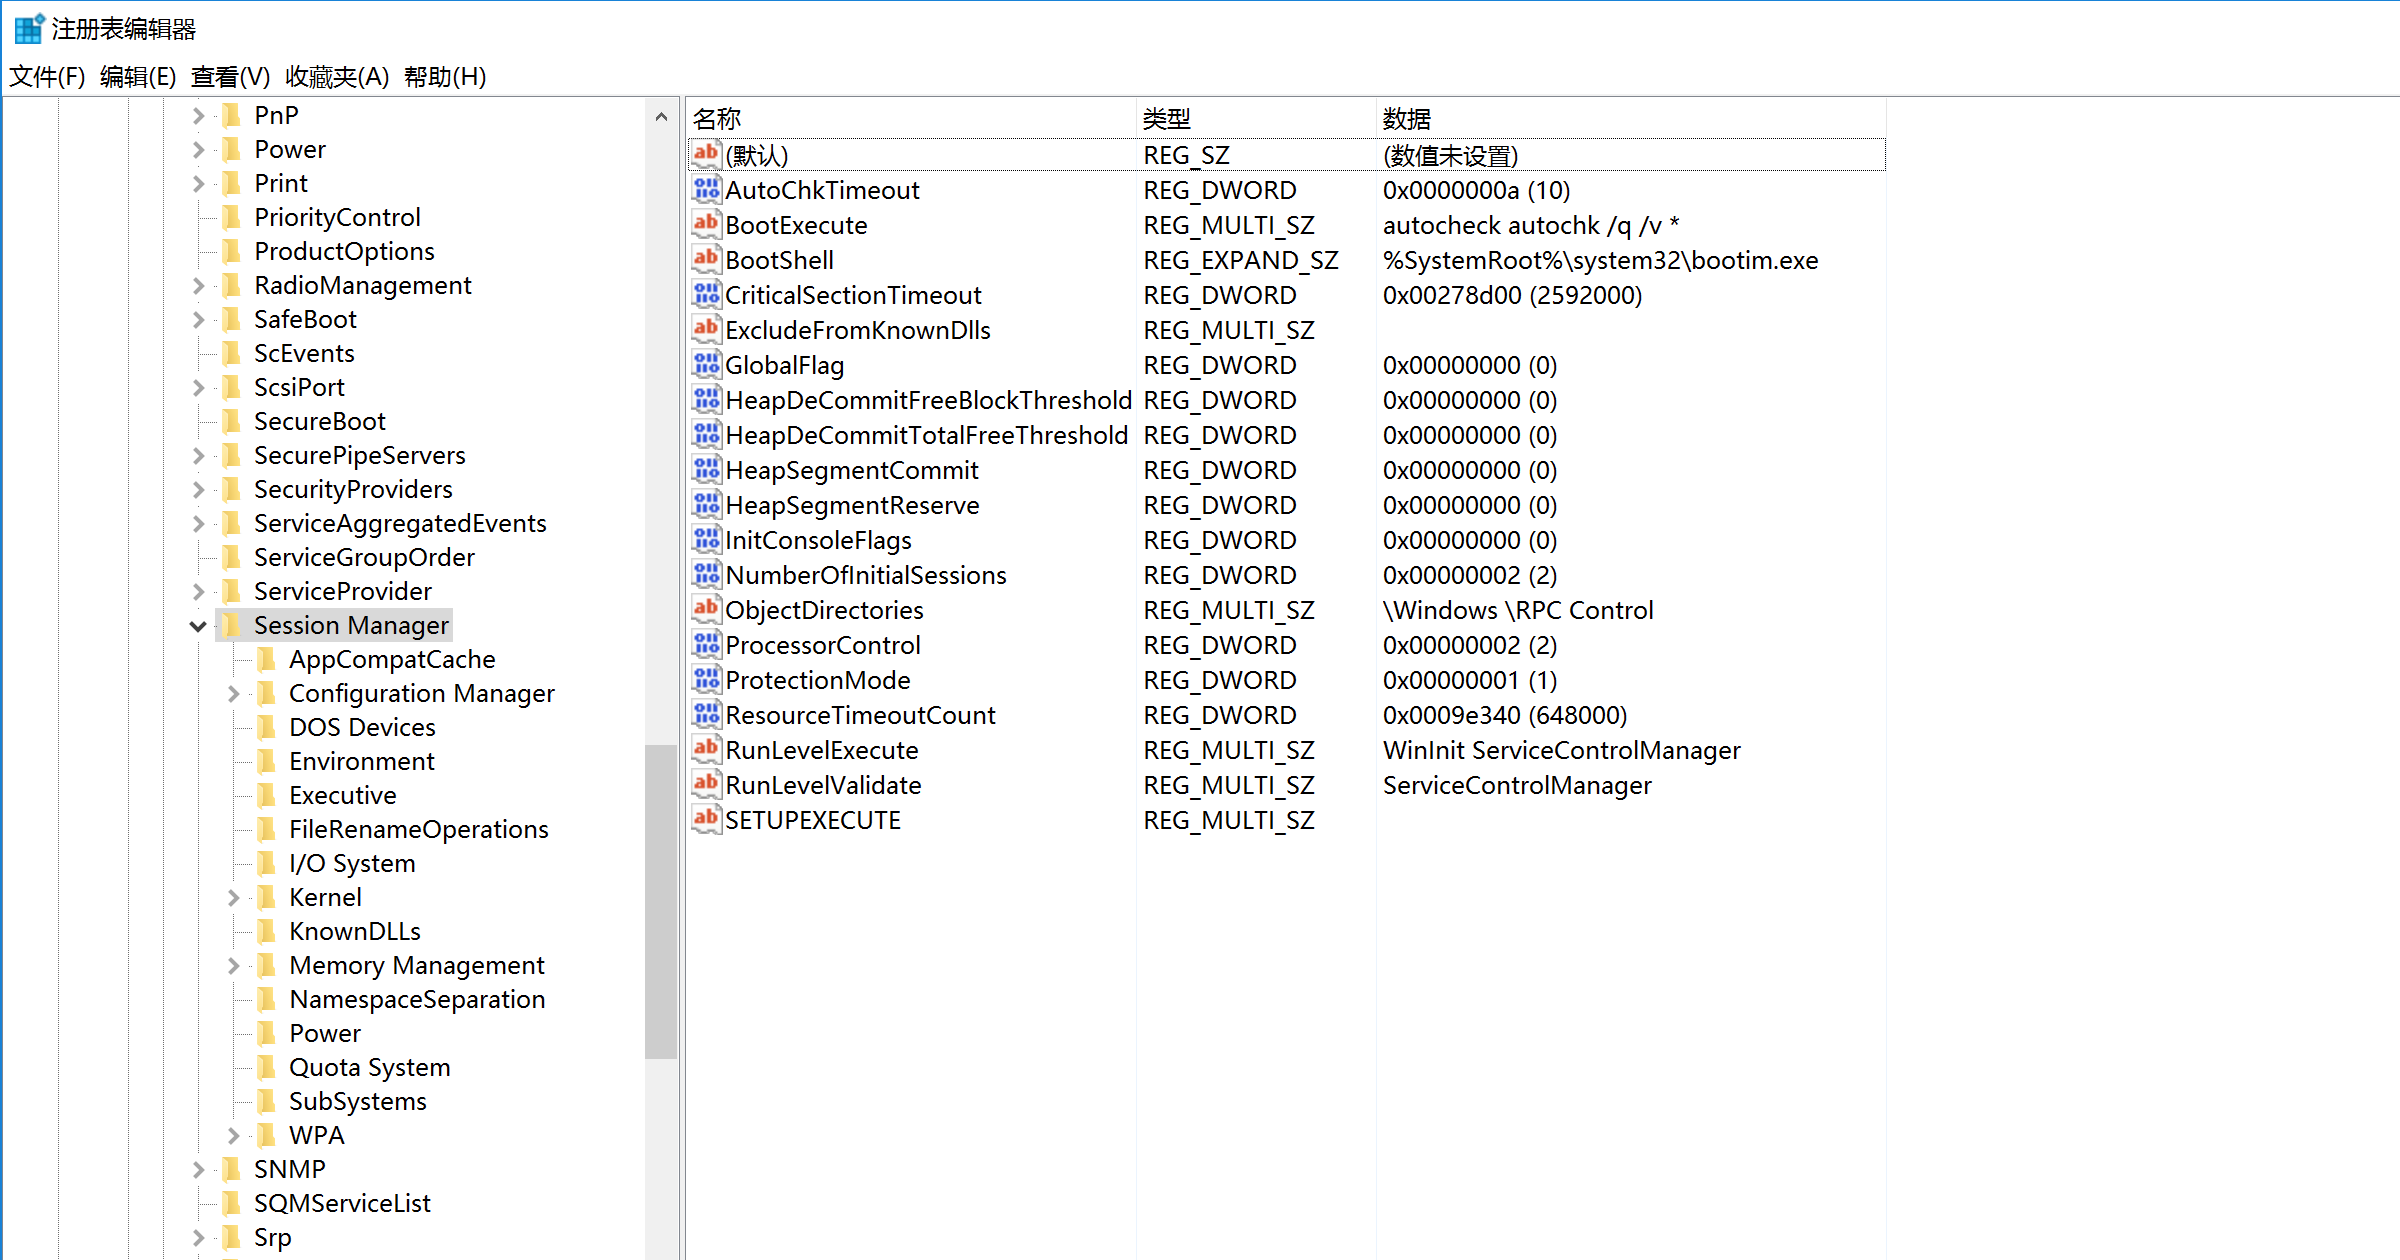Click the Registry Editor icon in the title bar
This screenshot has height=1260, width=2400.
click(x=28, y=28)
